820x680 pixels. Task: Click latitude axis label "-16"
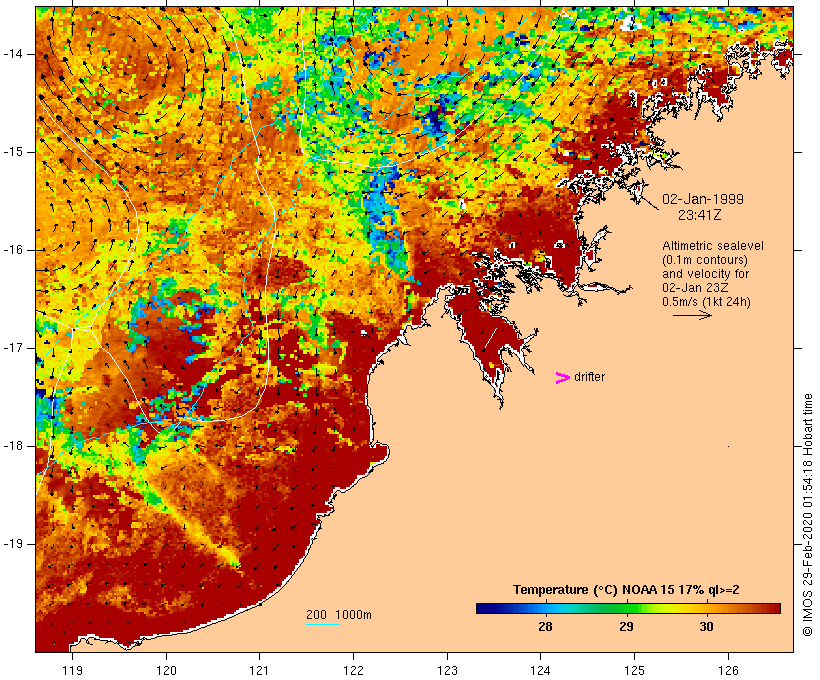click(x=12, y=250)
